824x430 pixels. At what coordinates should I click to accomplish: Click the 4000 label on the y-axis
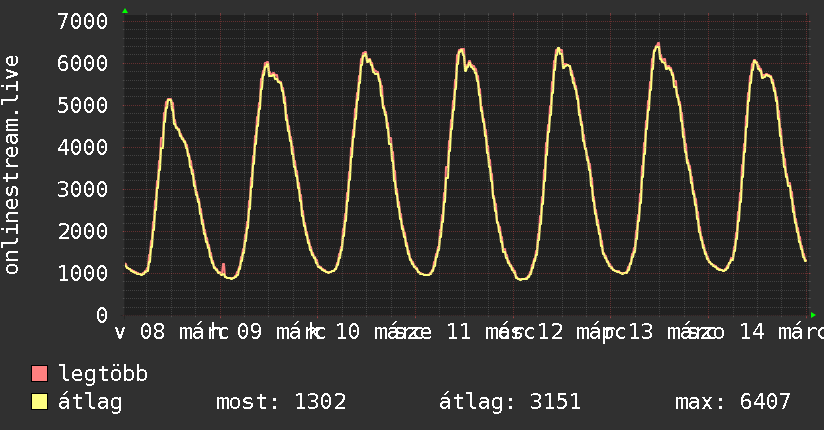pyautogui.click(x=83, y=147)
